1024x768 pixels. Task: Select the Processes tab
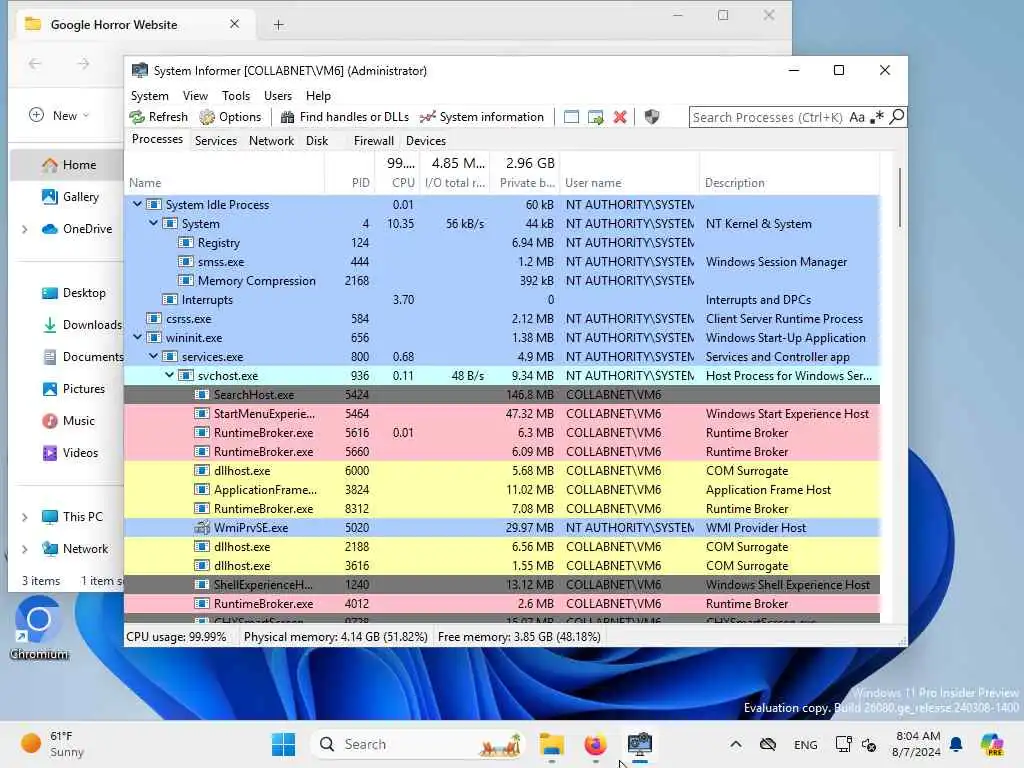tap(157, 139)
